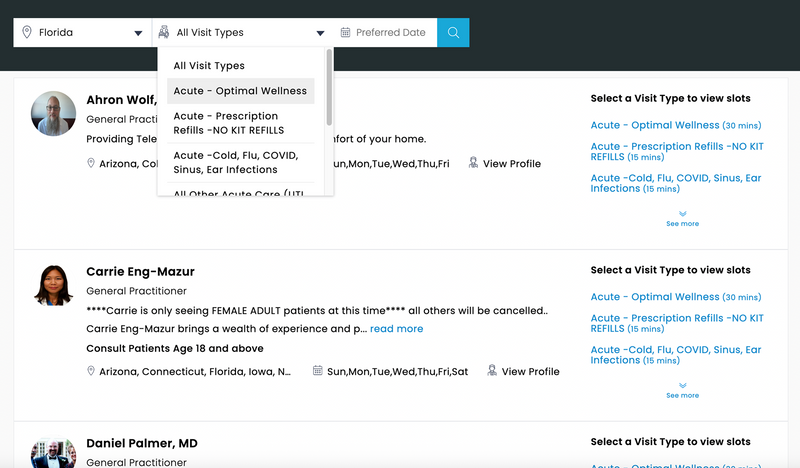This screenshot has height=468, width=800.
Task: Select All Visit Types option in list
Action: pos(209,66)
